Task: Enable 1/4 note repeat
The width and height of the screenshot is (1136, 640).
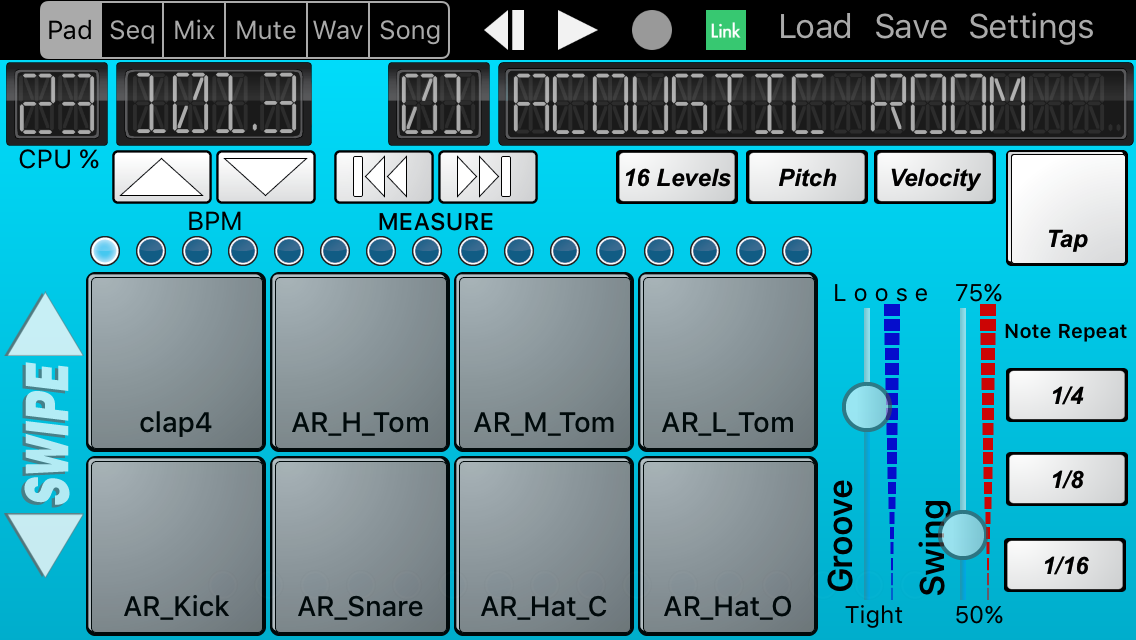Action: click(1067, 395)
